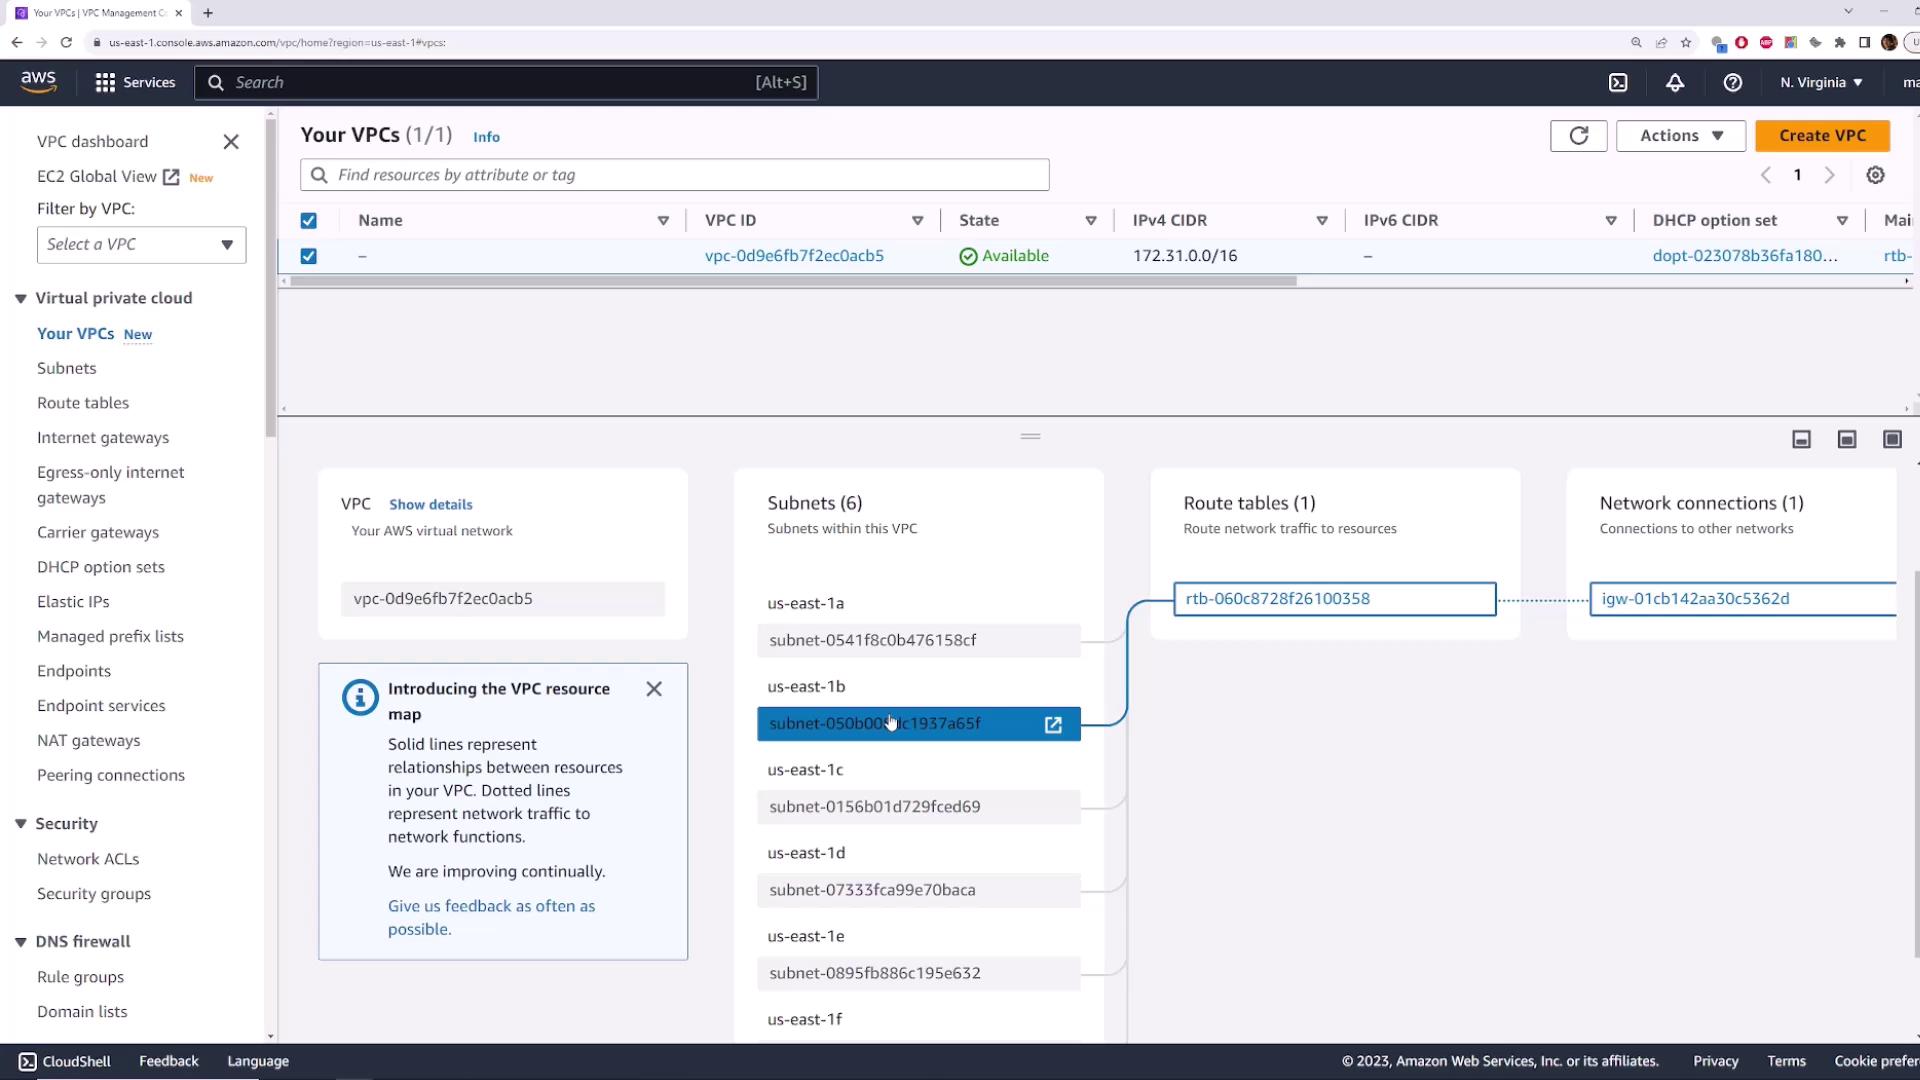Sort by the State column arrow
1920x1080 pixels.
tap(1091, 221)
